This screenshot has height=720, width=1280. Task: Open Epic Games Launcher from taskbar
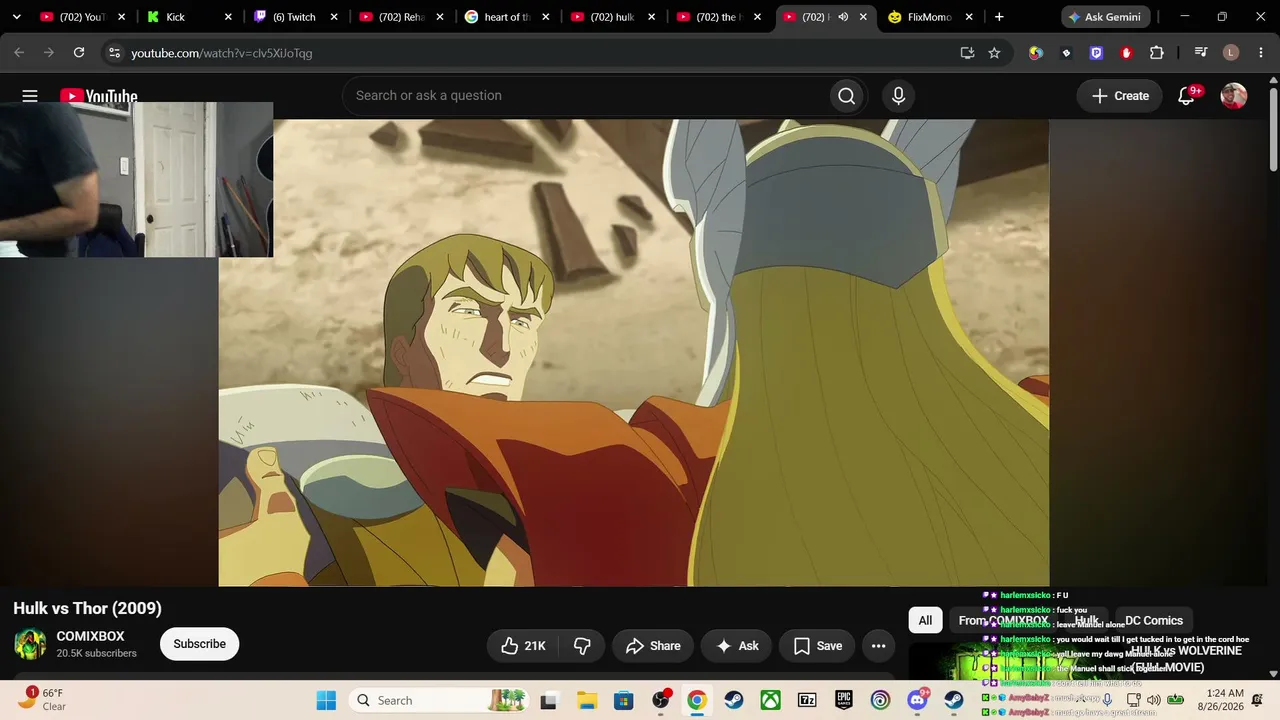coord(844,700)
